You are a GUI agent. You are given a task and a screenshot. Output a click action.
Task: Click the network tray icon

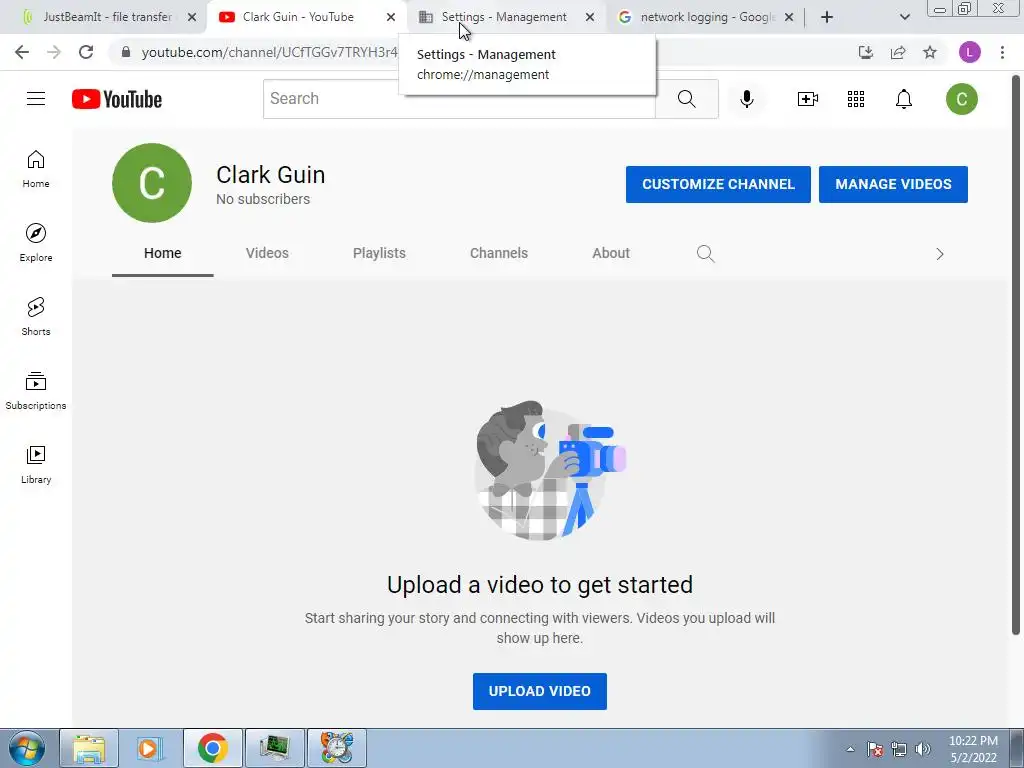(899, 749)
